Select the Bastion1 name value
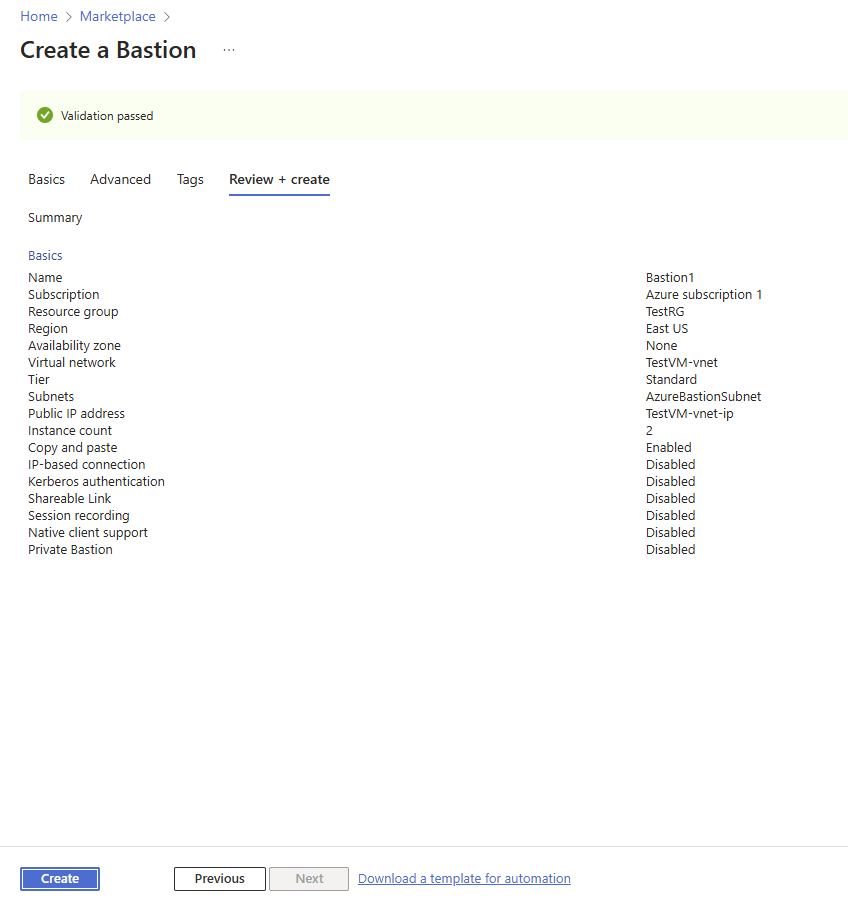 coord(669,278)
